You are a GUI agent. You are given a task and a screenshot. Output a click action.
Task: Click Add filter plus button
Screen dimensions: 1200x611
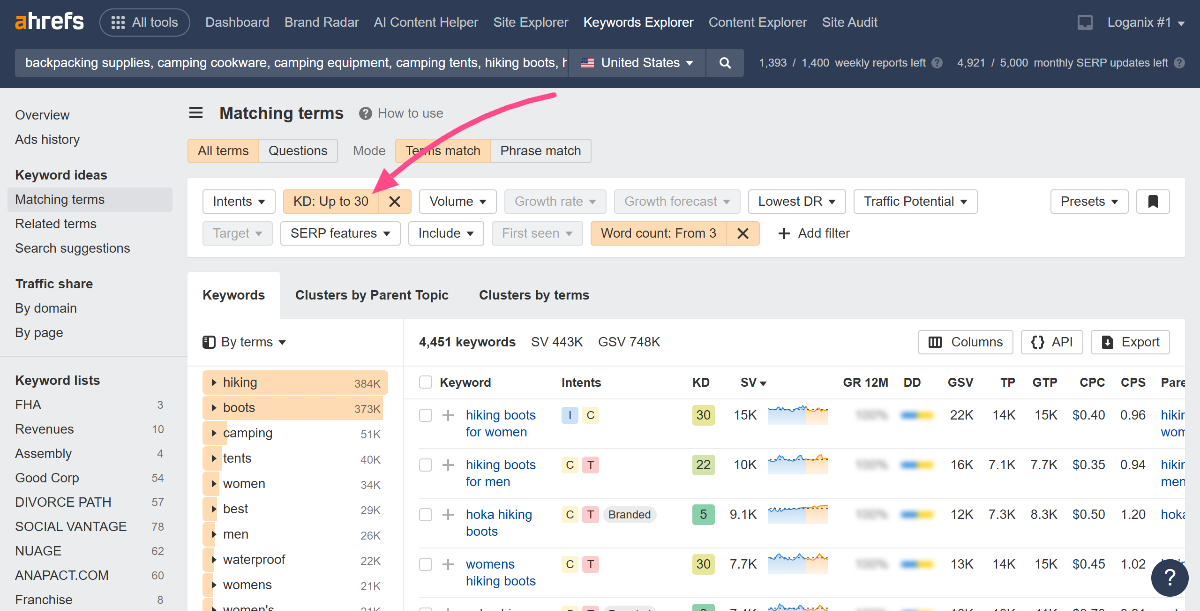point(813,233)
